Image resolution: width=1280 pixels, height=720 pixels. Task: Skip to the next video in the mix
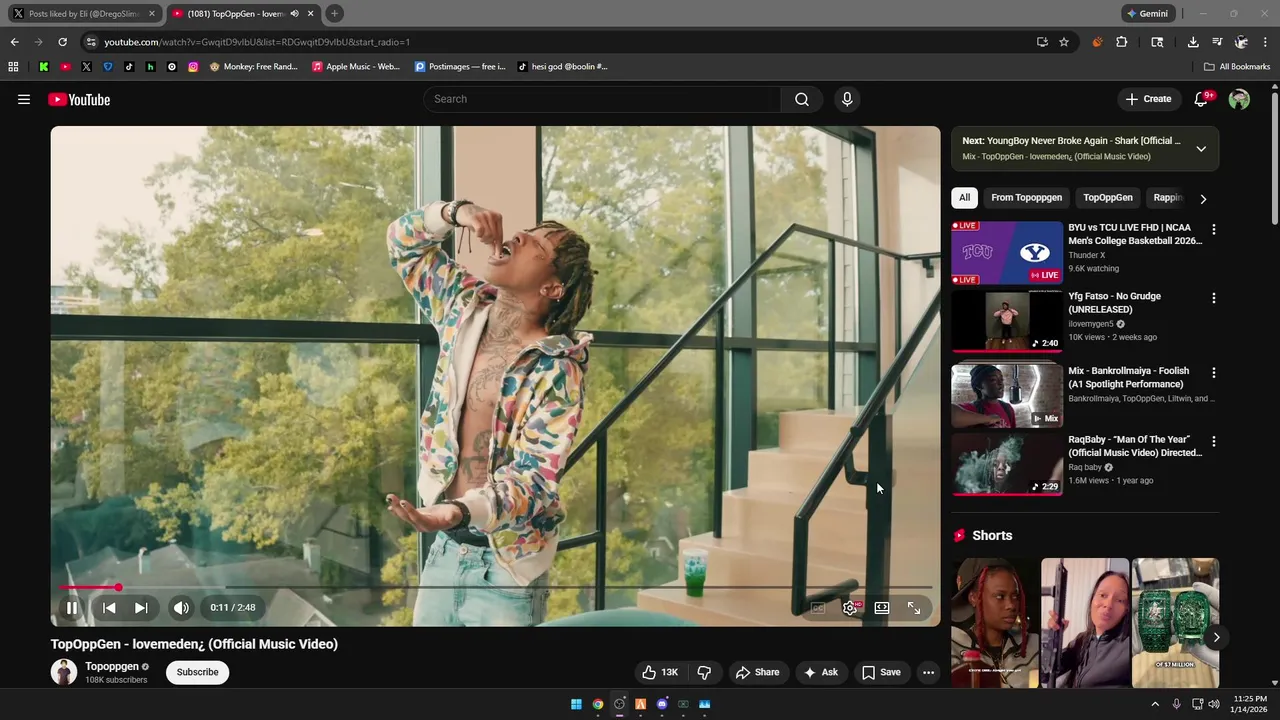(141, 608)
